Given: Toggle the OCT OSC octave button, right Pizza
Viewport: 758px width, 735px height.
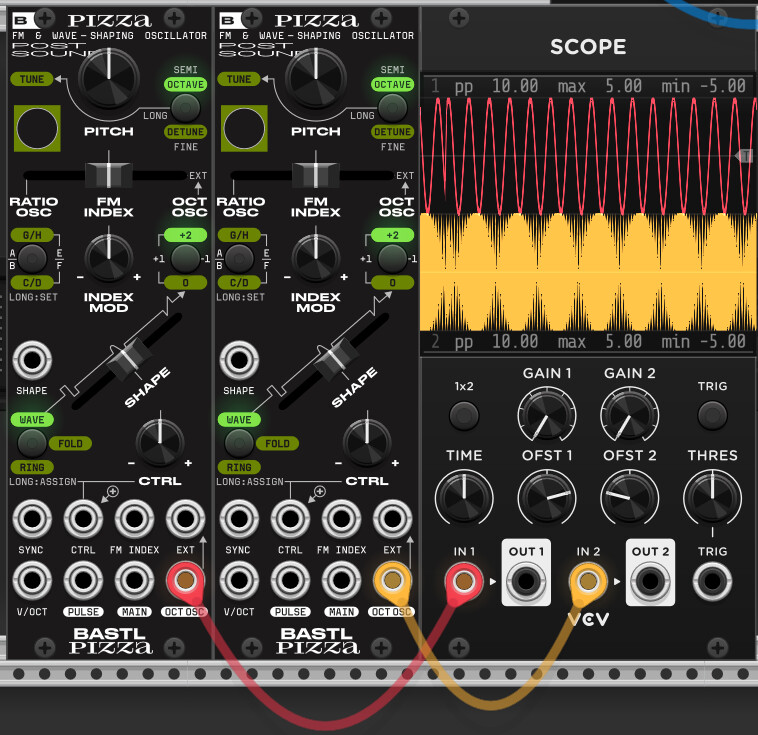Looking at the screenshot, I should point(393,258).
